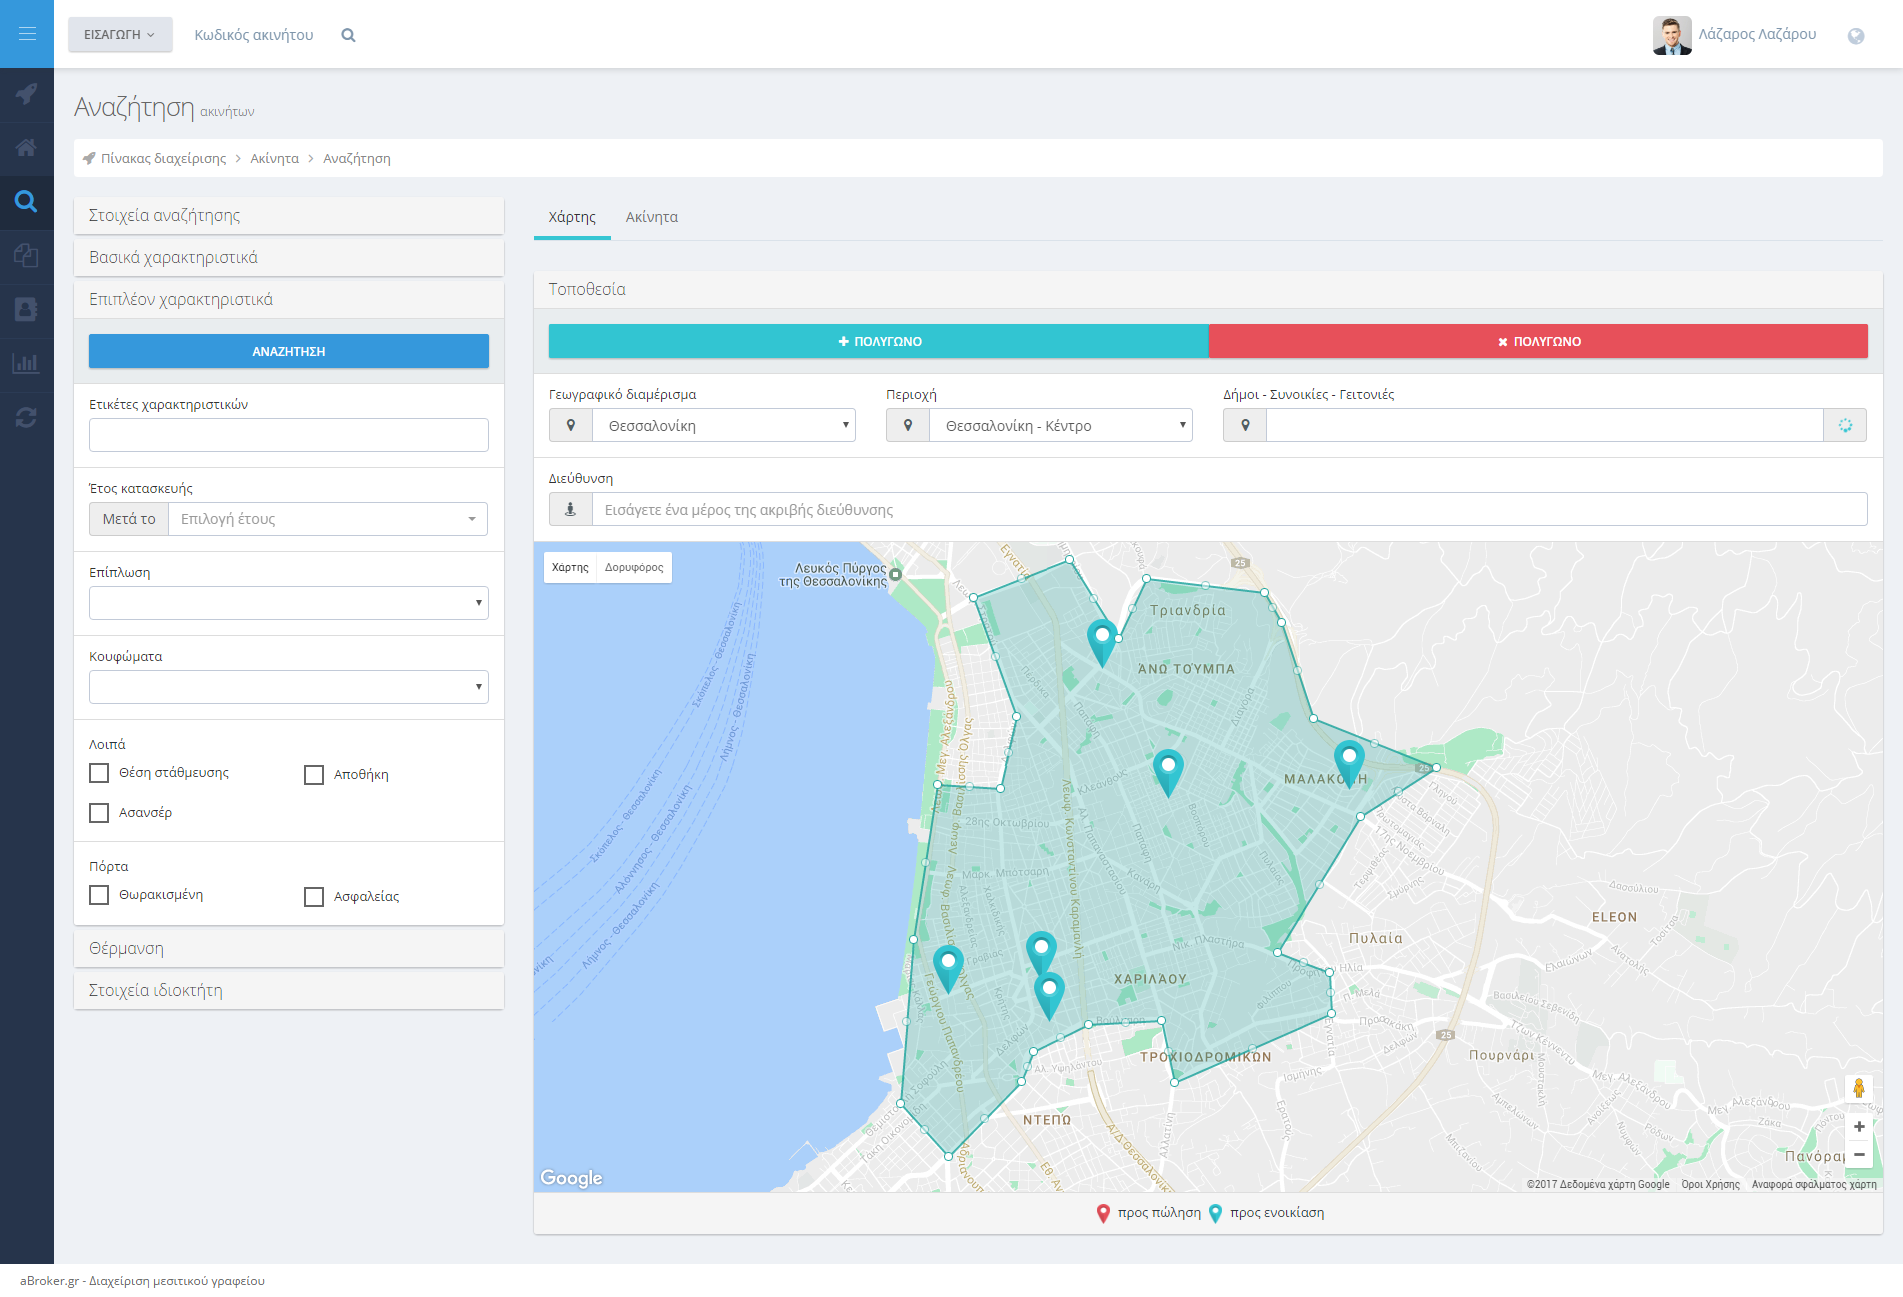The width and height of the screenshot is (1903, 1297).
Task: Zoom in the map with plus
Action: click(1858, 1127)
